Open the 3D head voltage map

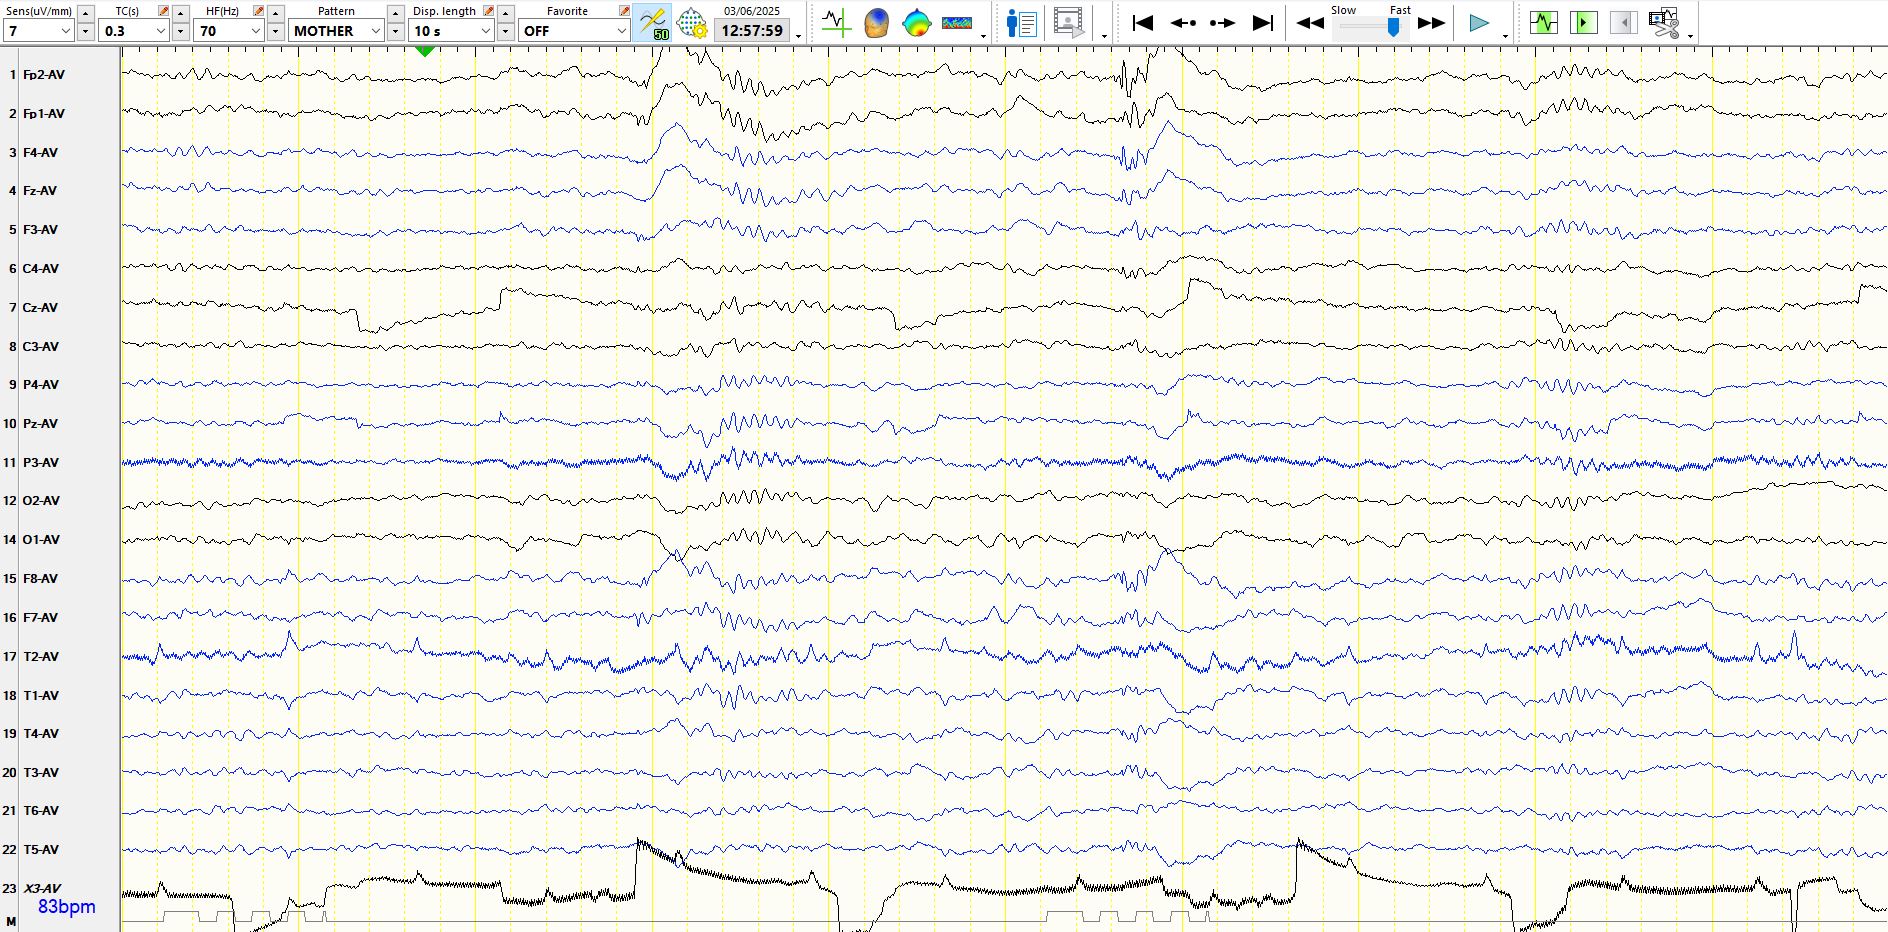[876, 23]
